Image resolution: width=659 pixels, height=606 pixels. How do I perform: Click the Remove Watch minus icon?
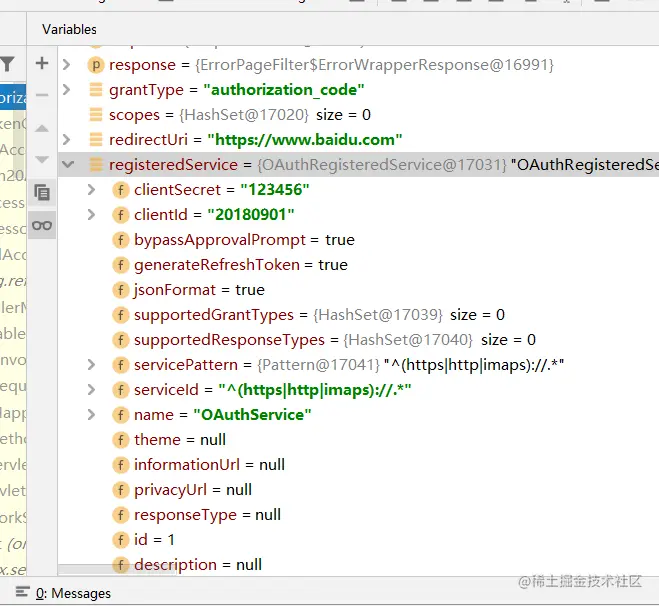click(x=42, y=95)
